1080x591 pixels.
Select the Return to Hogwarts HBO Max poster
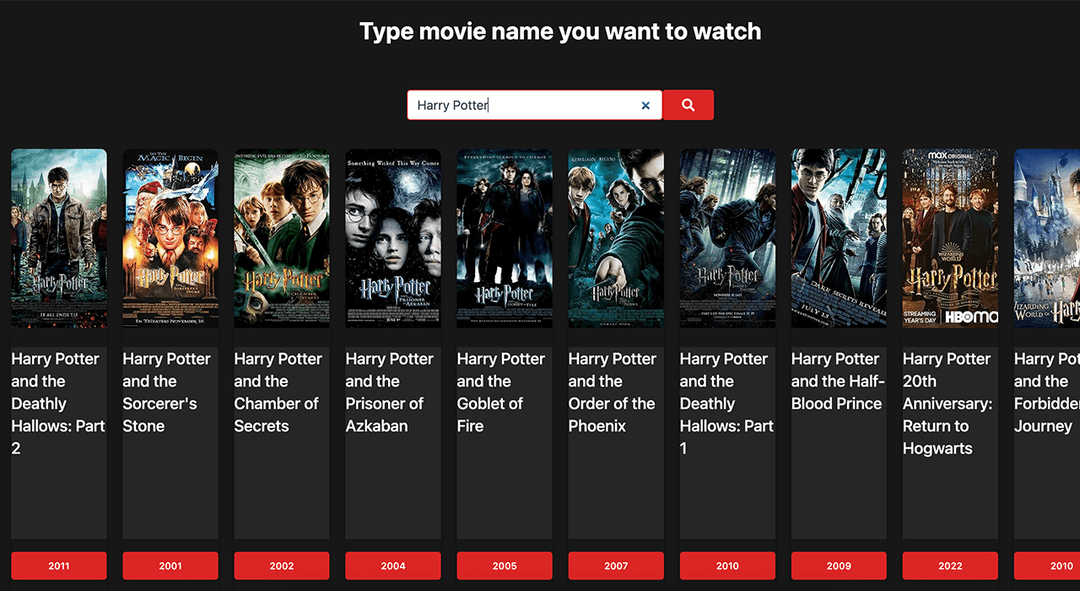pyautogui.click(x=951, y=238)
